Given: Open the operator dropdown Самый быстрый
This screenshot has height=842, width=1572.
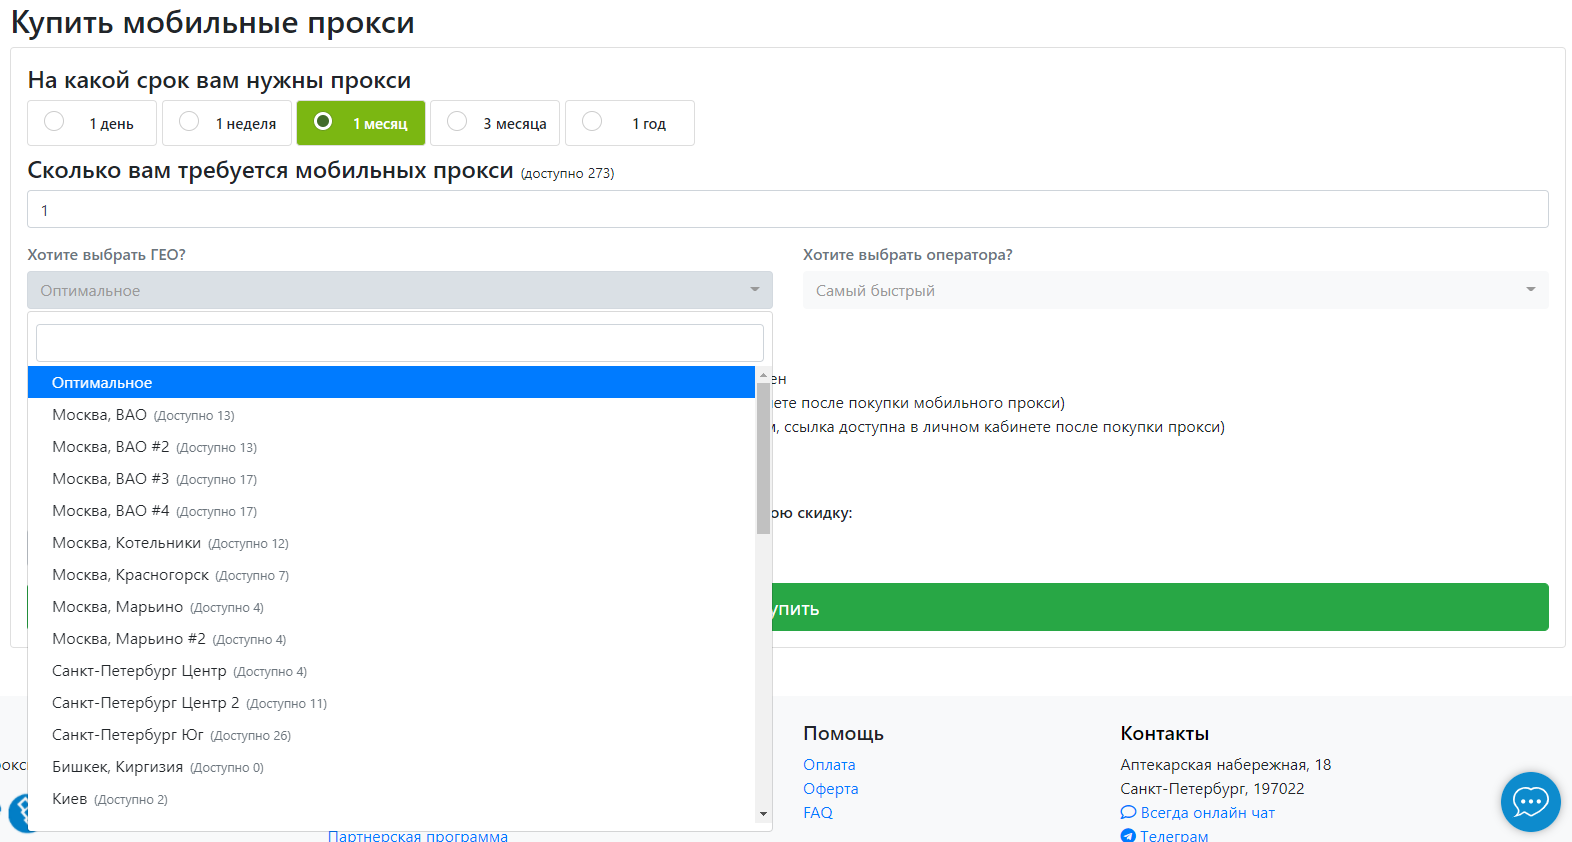Looking at the screenshot, I should pyautogui.click(x=1176, y=290).
